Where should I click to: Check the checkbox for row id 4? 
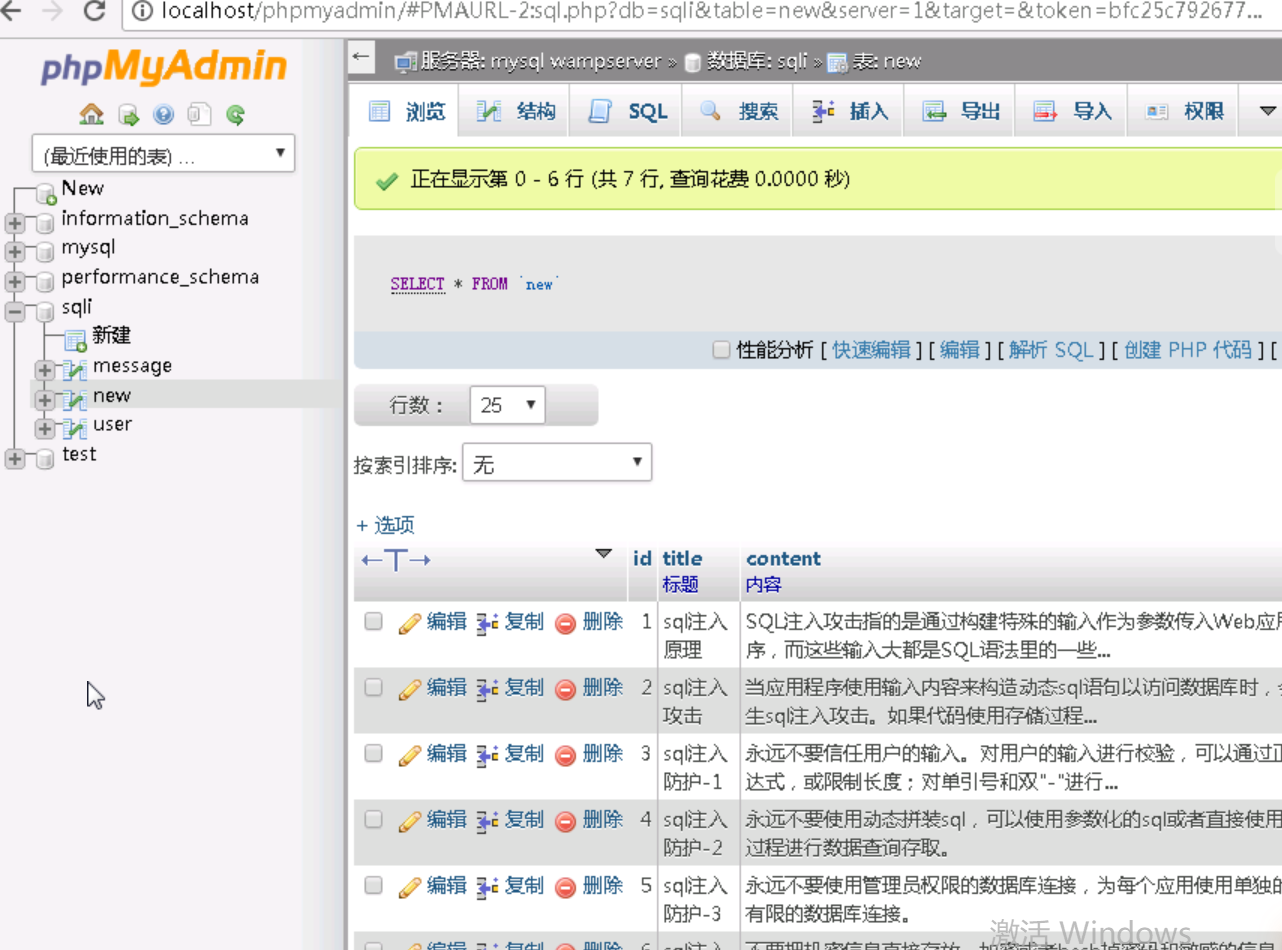click(x=373, y=819)
